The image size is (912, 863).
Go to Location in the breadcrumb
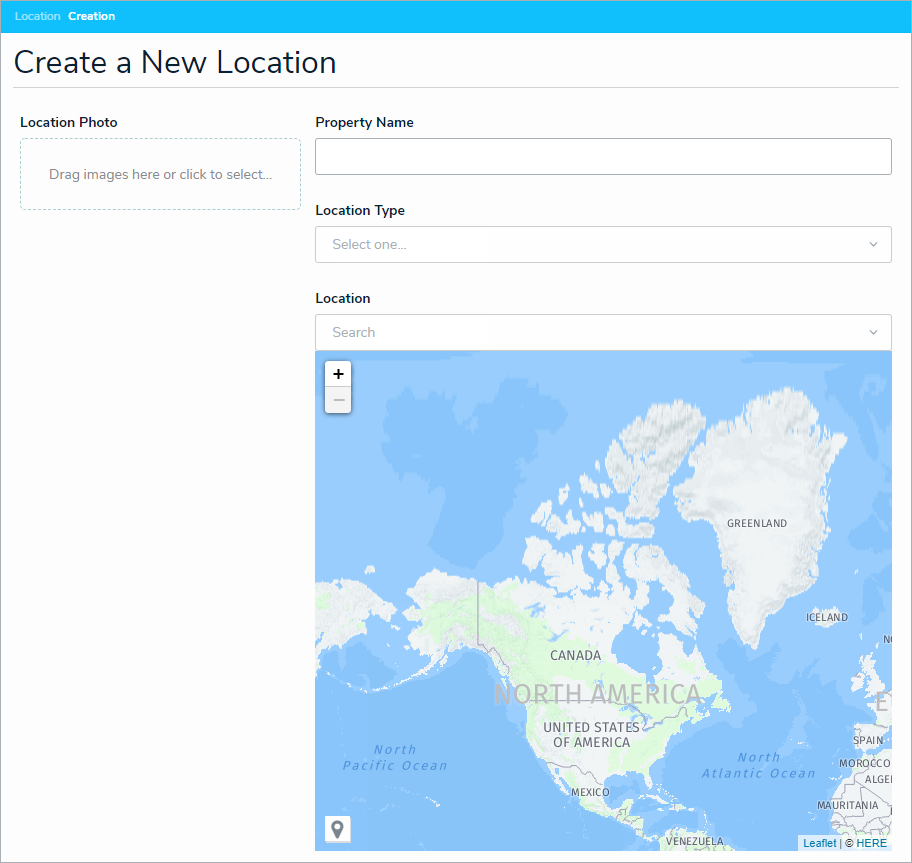click(x=37, y=16)
